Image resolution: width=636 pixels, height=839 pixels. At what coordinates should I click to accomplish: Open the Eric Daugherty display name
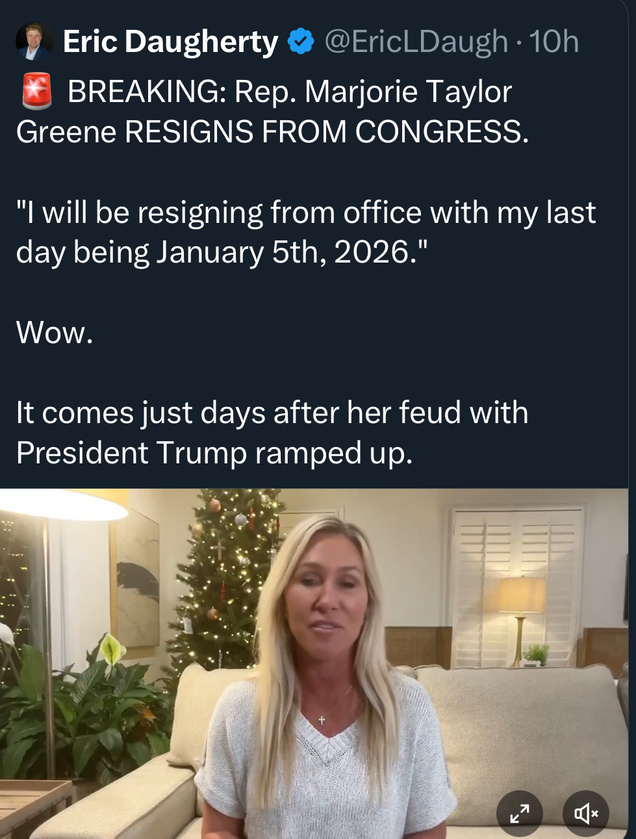click(170, 42)
